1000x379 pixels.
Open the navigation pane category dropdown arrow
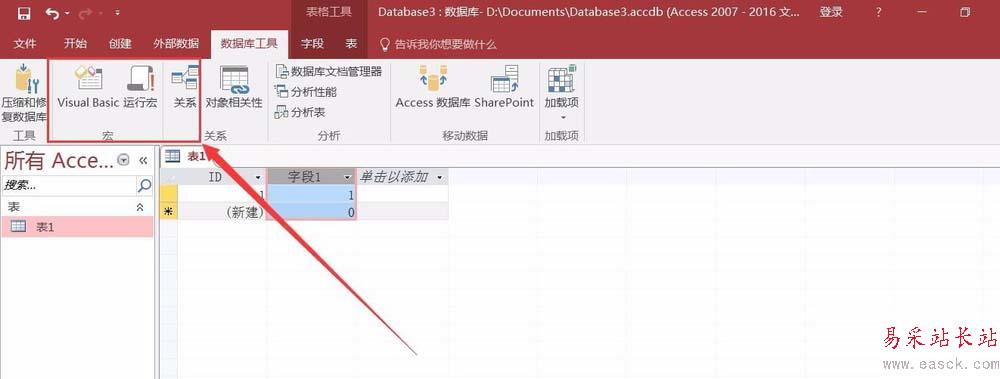[x=124, y=160]
